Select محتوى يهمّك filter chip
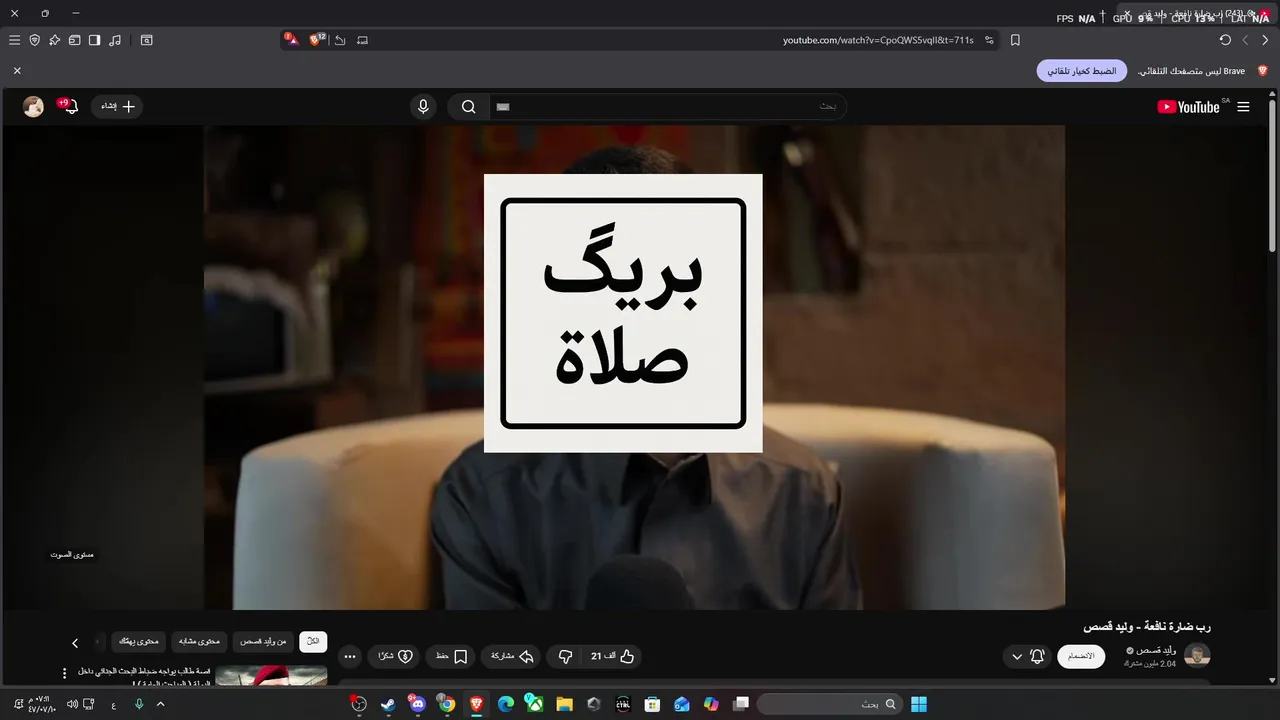1280x720 pixels. tap(139, 641)
